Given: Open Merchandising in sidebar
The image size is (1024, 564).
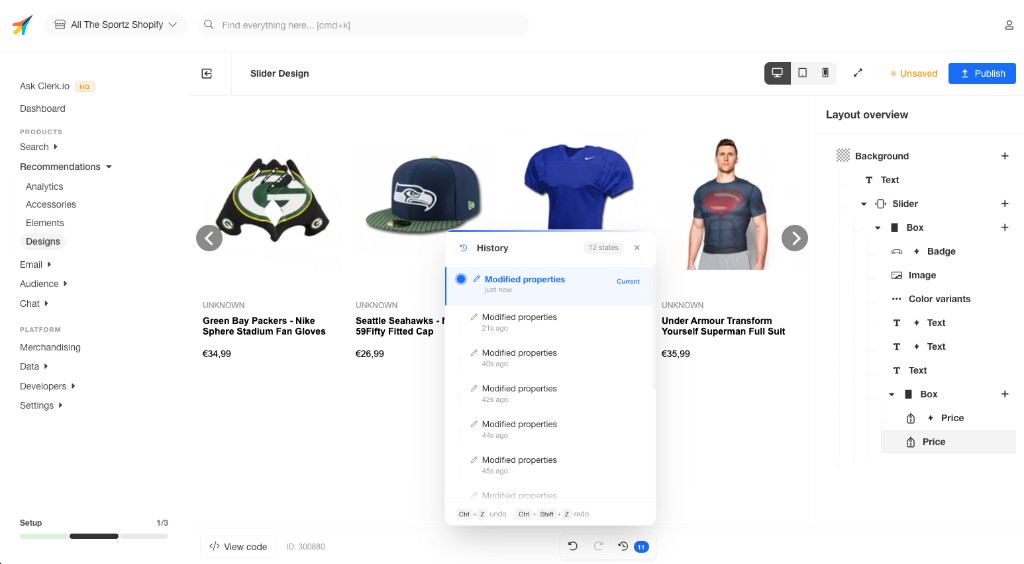Looking at the screenshot, I should 50,347.
